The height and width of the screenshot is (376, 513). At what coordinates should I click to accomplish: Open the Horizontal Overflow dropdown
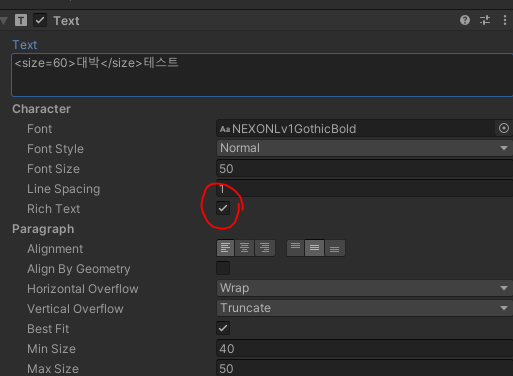(x=365, y=288)
